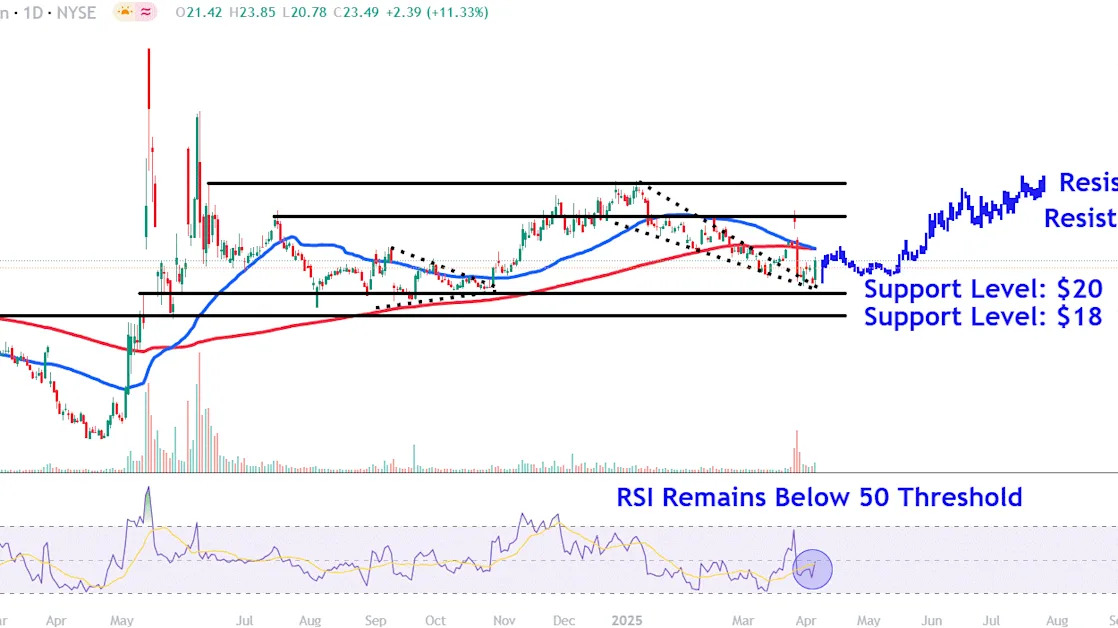Click the Oct label on time axis
The height and width of the screenshot is (628, 1118).
click(436, 621)
